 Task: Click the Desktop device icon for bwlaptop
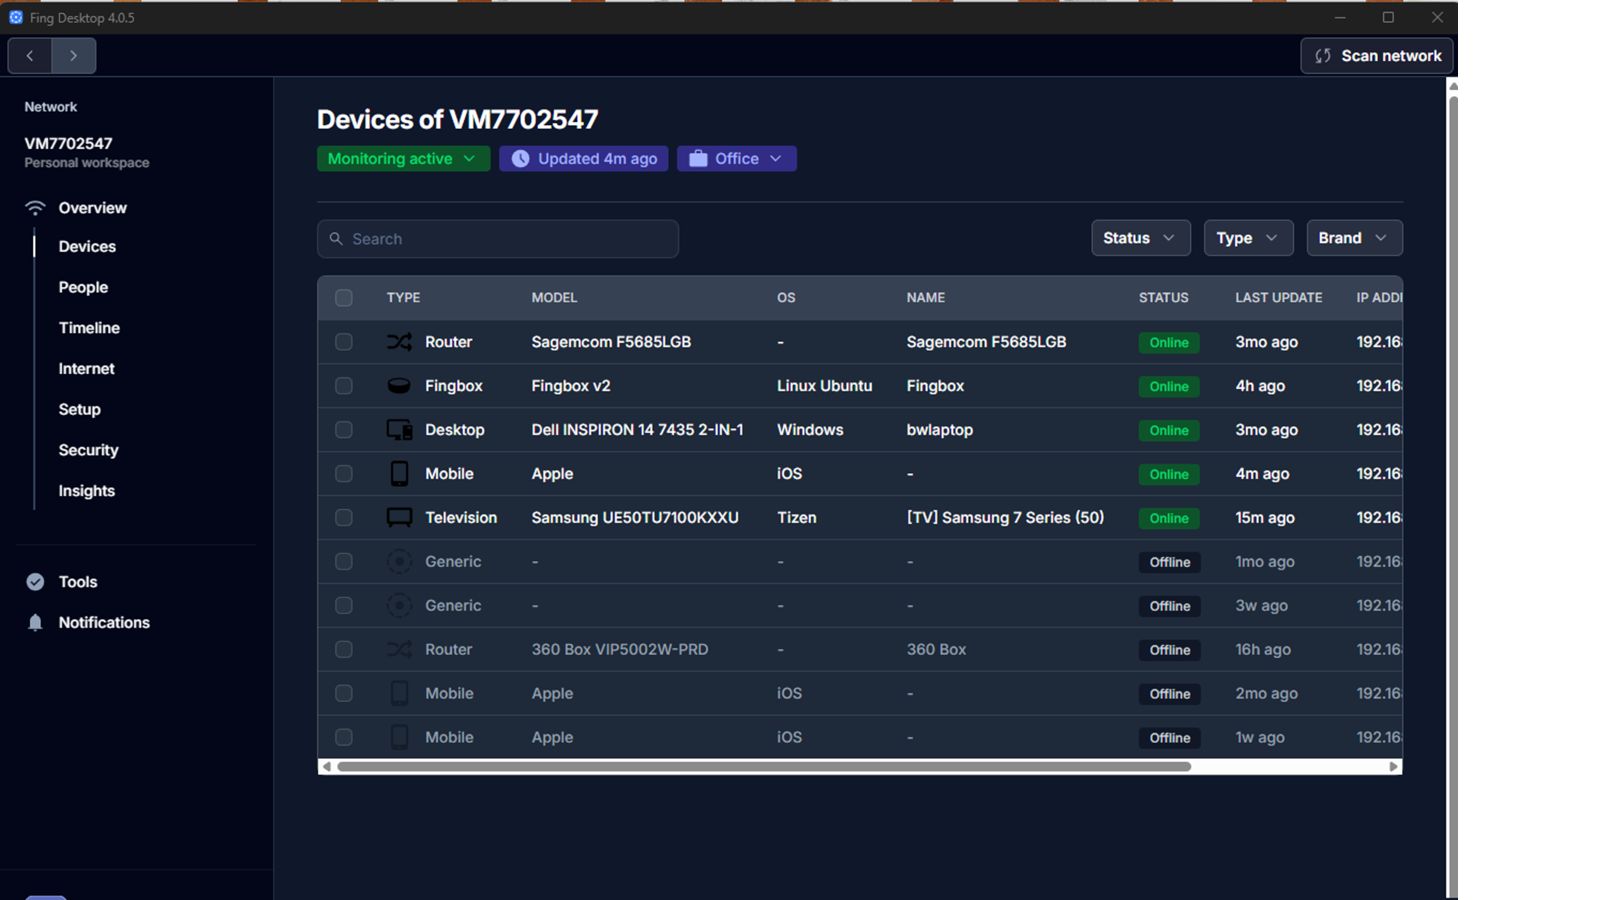[x=399, y=430]
